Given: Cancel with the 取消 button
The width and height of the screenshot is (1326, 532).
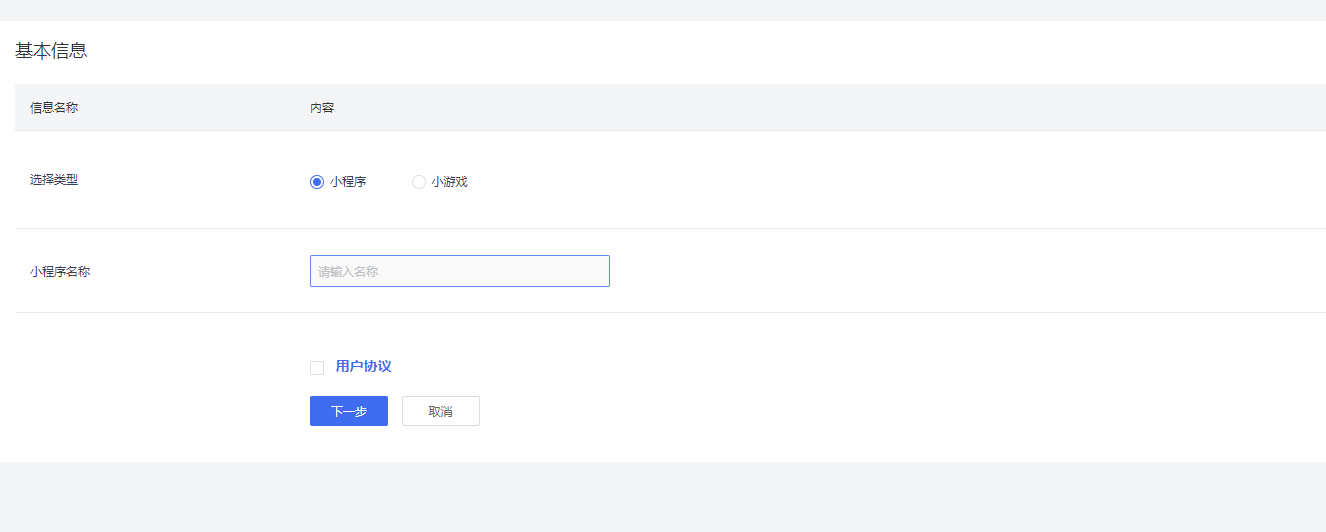Looking at the screenshot, I should (x=441, y=411).
